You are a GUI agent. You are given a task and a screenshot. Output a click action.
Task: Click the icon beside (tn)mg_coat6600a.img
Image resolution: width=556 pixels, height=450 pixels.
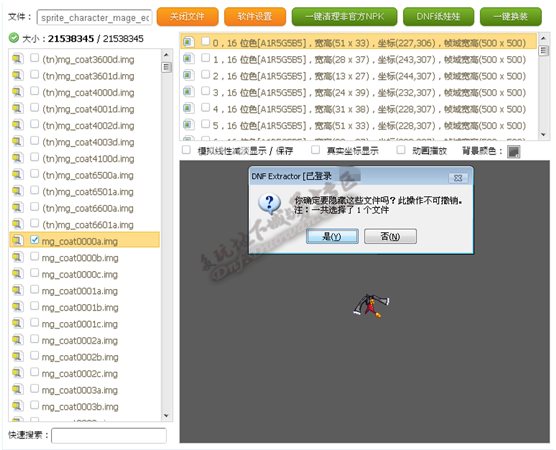click(x=17, y=207)
